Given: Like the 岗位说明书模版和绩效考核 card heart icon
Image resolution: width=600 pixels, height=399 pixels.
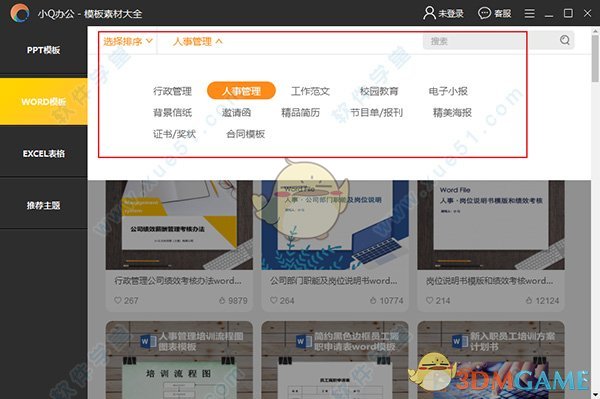Looking at the screenshot, I should [x=430, y=300].
